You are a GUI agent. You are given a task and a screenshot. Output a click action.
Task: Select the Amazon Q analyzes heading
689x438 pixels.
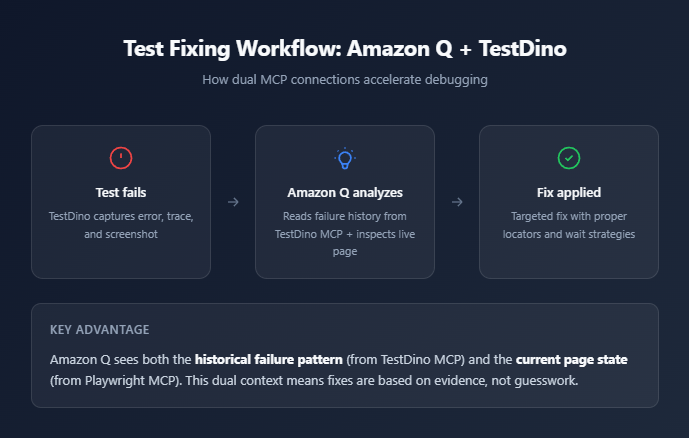click(x=344, y=192)
